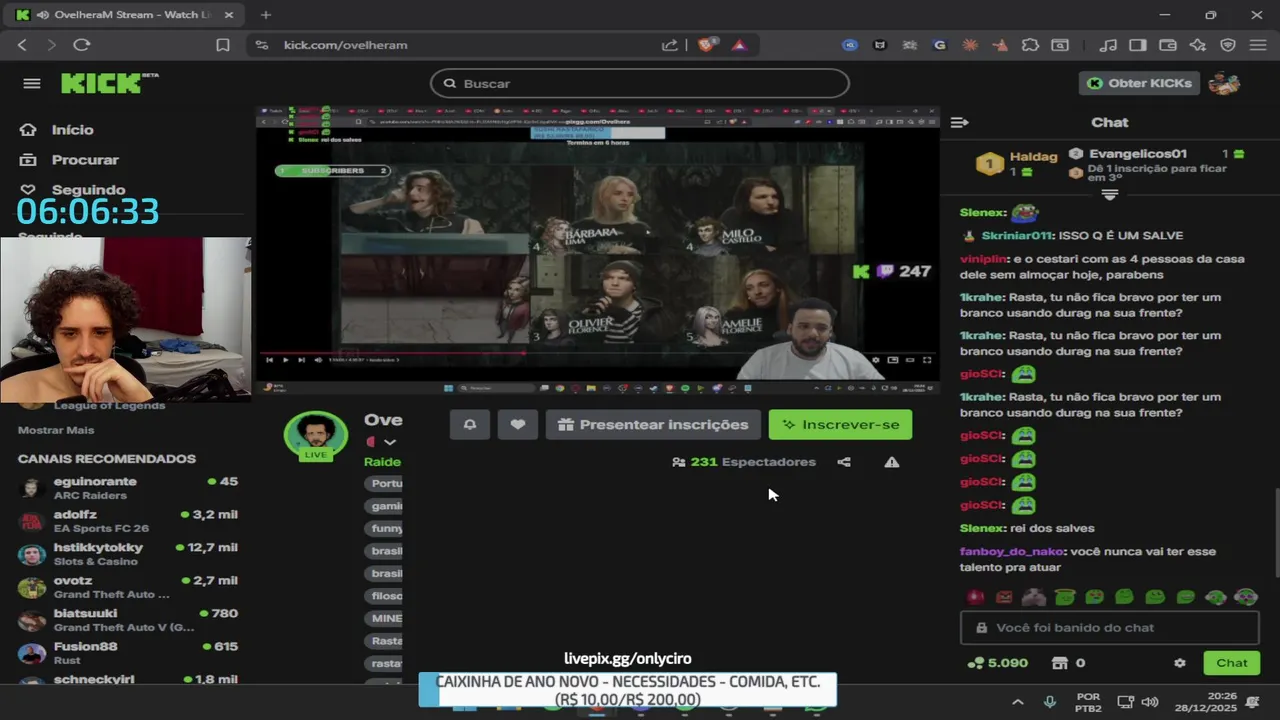
Task: Open eguinorante recommended channel
Action: [x=128, y=488]
